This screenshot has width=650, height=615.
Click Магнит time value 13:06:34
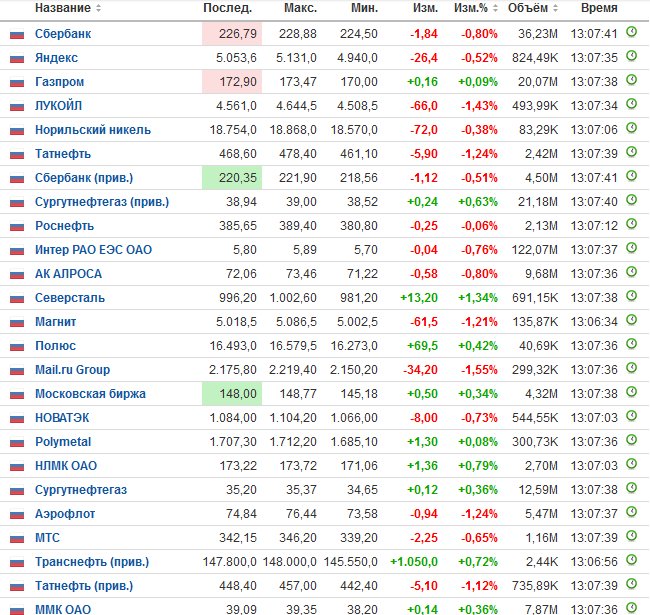point(594,322)
